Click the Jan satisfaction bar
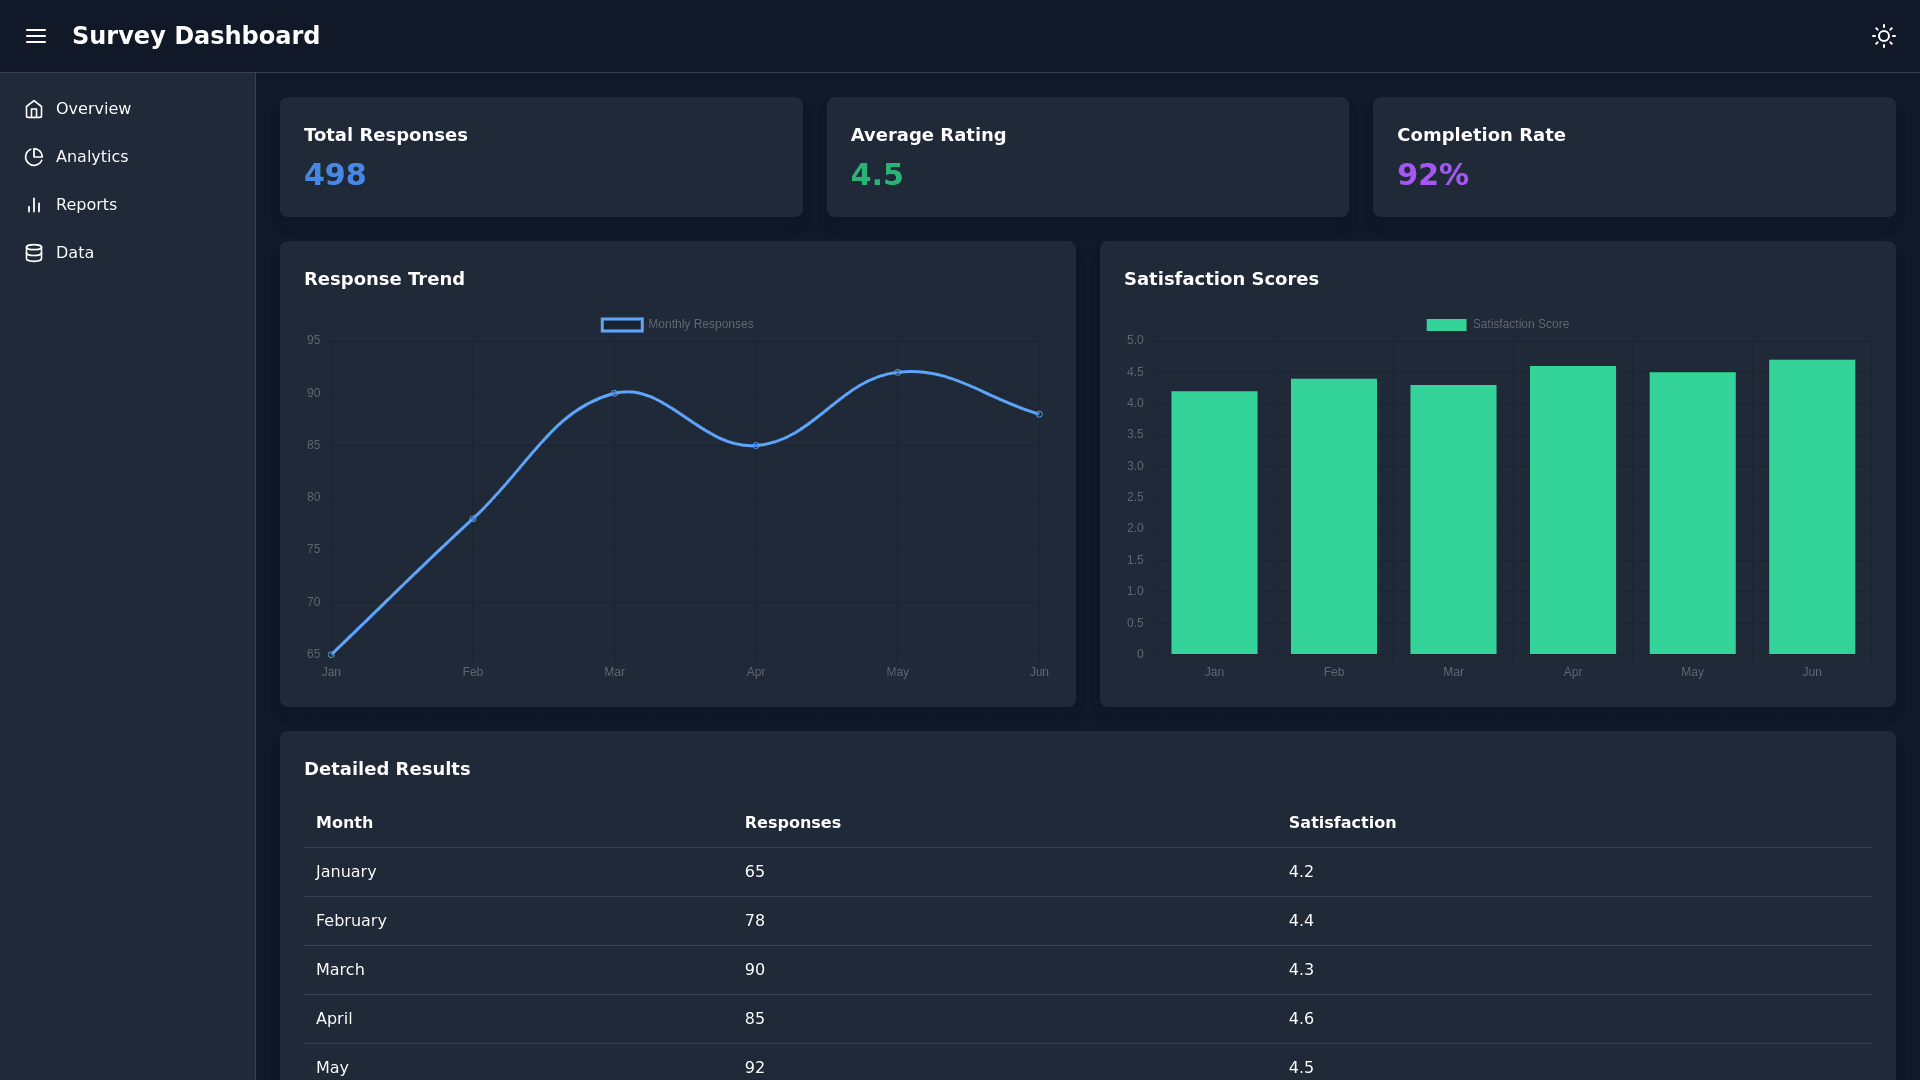This screenshot has height=1080, width=1920. point(1214,522)
